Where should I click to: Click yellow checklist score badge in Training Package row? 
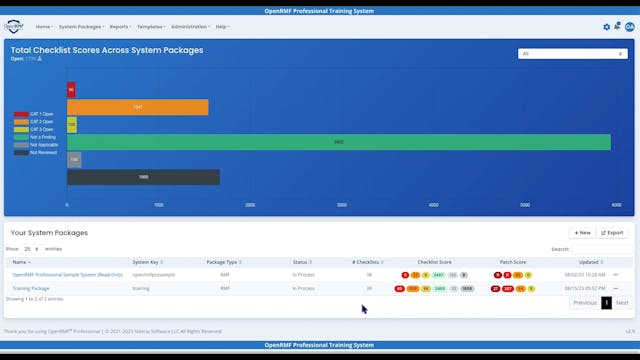pos(426,289)
